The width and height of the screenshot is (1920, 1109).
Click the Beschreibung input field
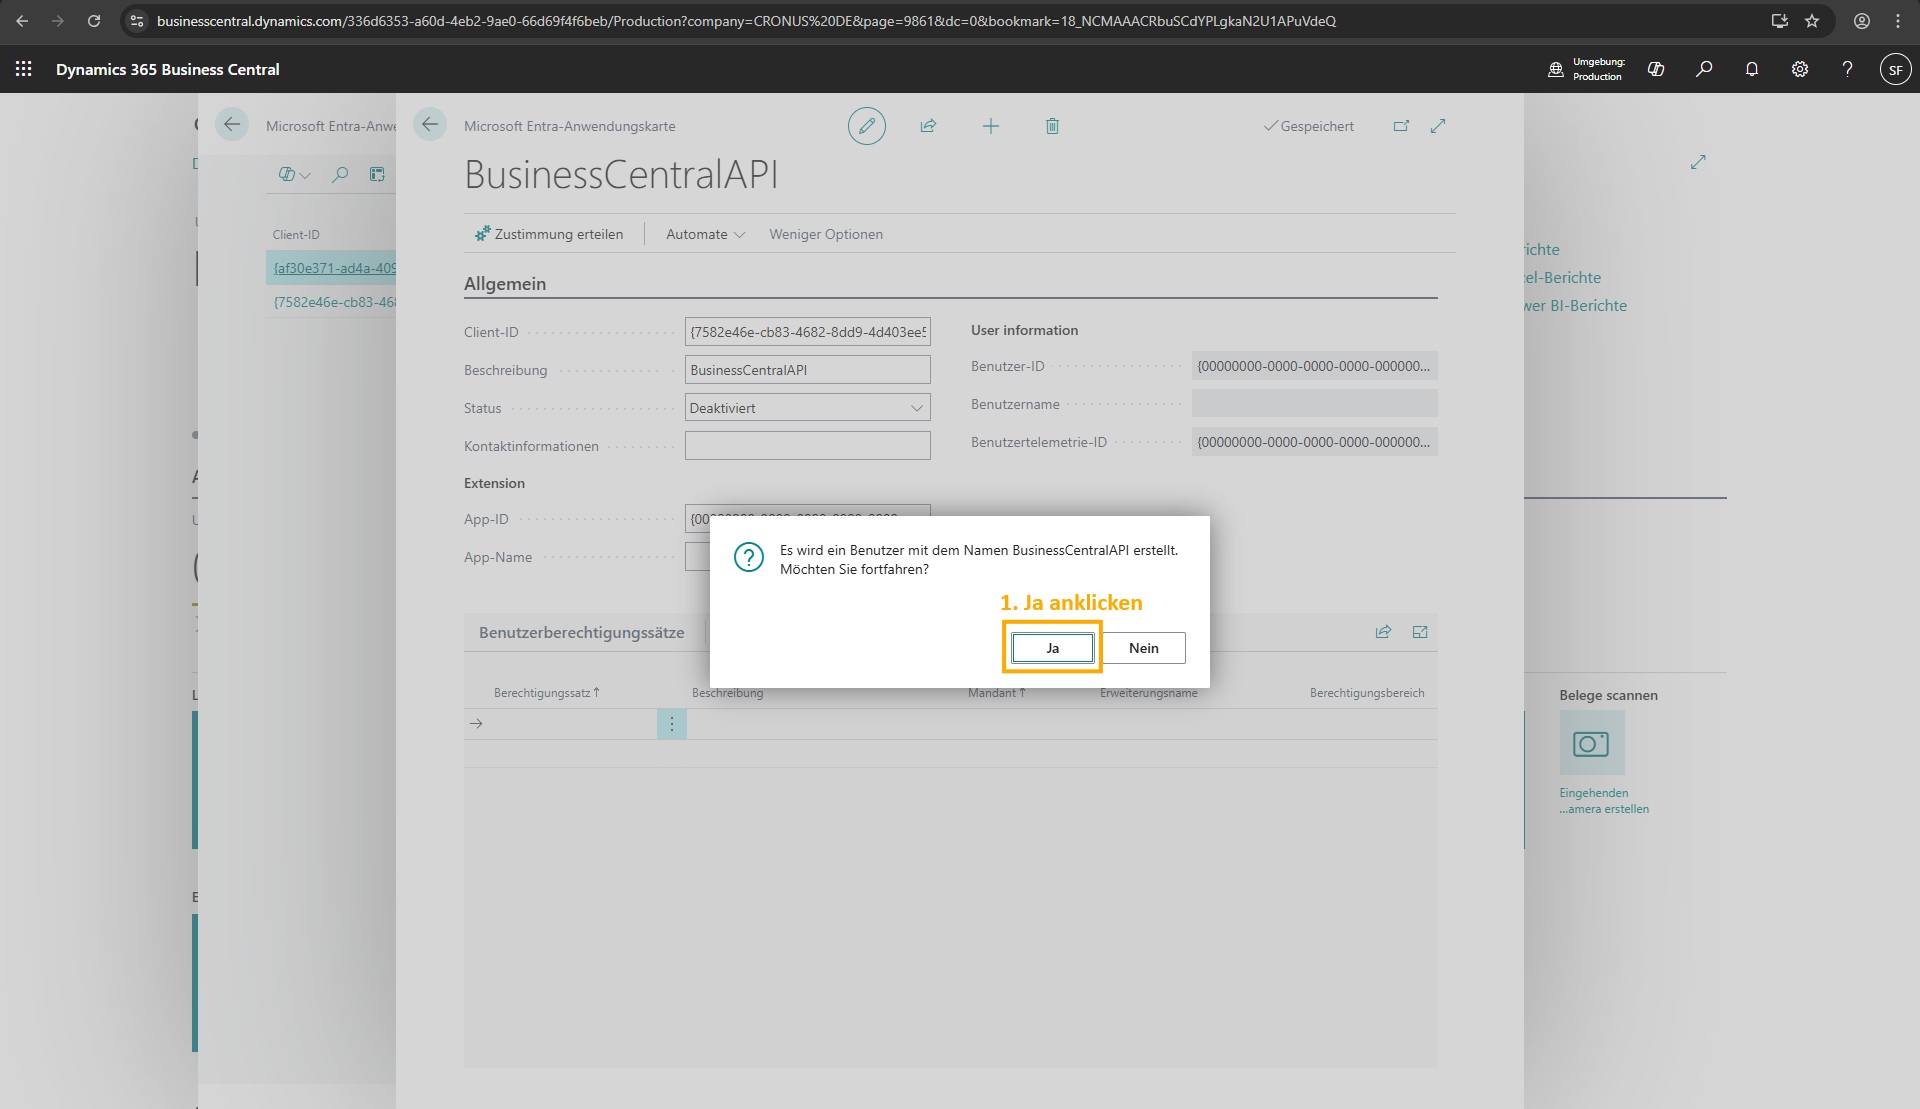click(808, 370)
